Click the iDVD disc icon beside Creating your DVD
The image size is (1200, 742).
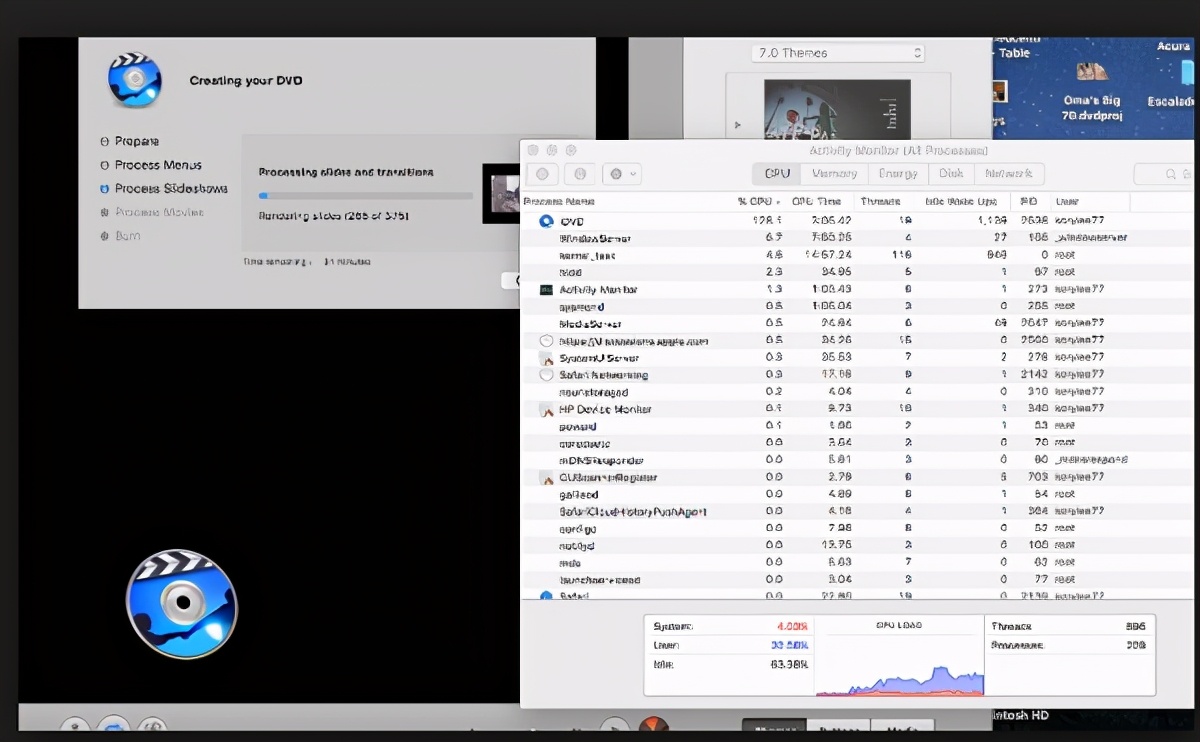click(134, 80)
